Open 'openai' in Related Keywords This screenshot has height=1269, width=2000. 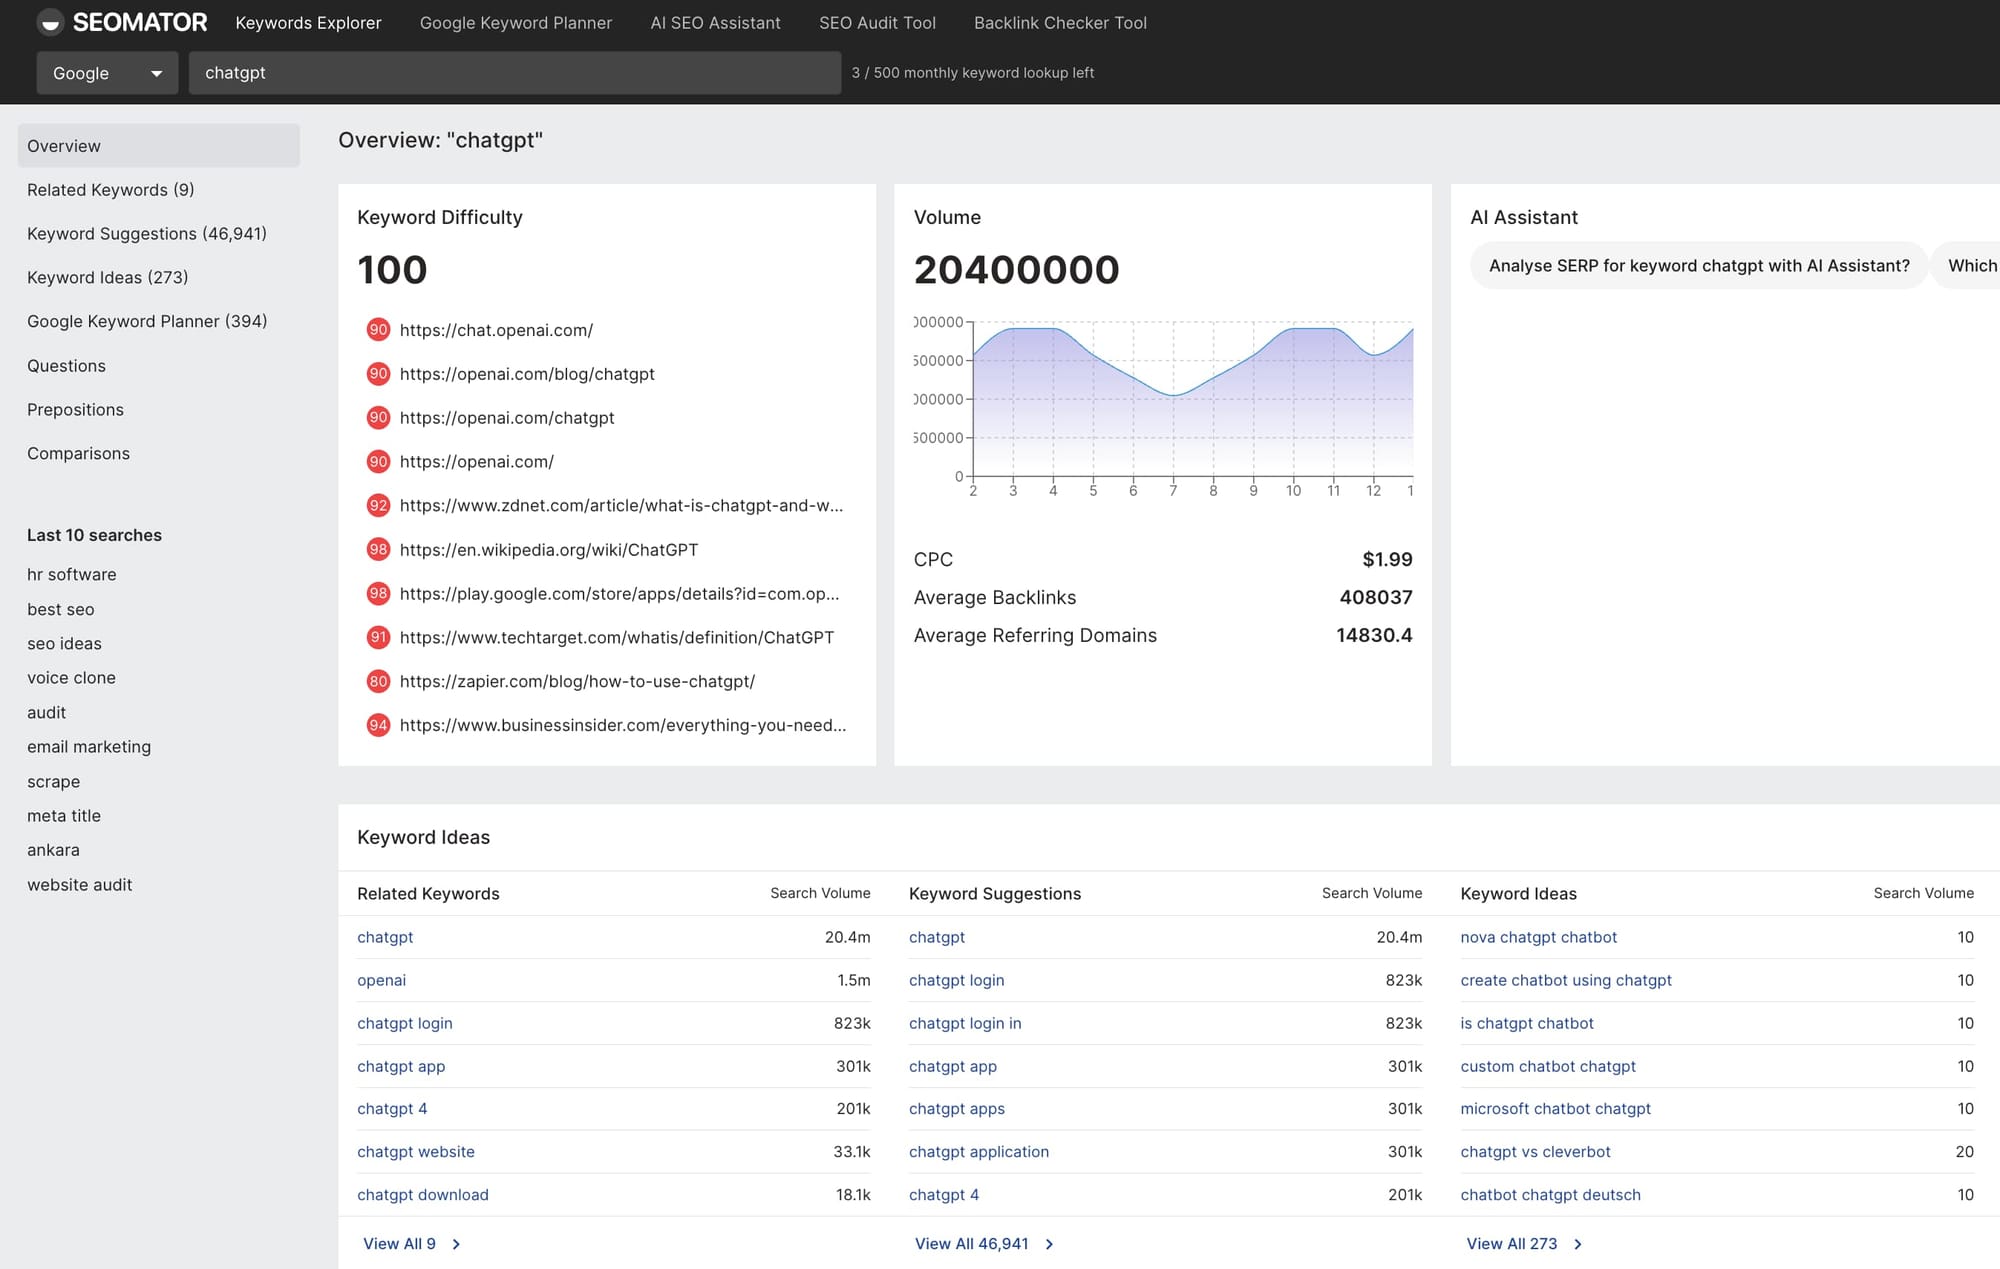point(381,981)
